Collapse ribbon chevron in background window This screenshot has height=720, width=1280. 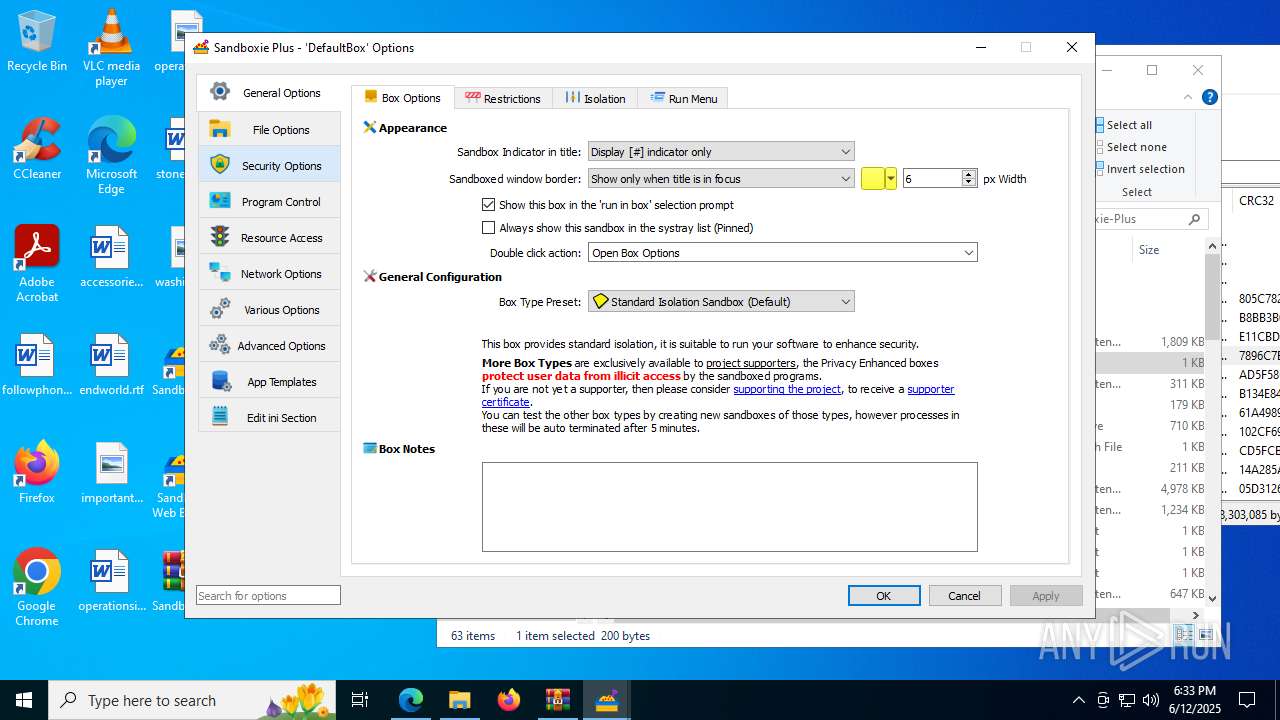click(x=1188, y=97)
